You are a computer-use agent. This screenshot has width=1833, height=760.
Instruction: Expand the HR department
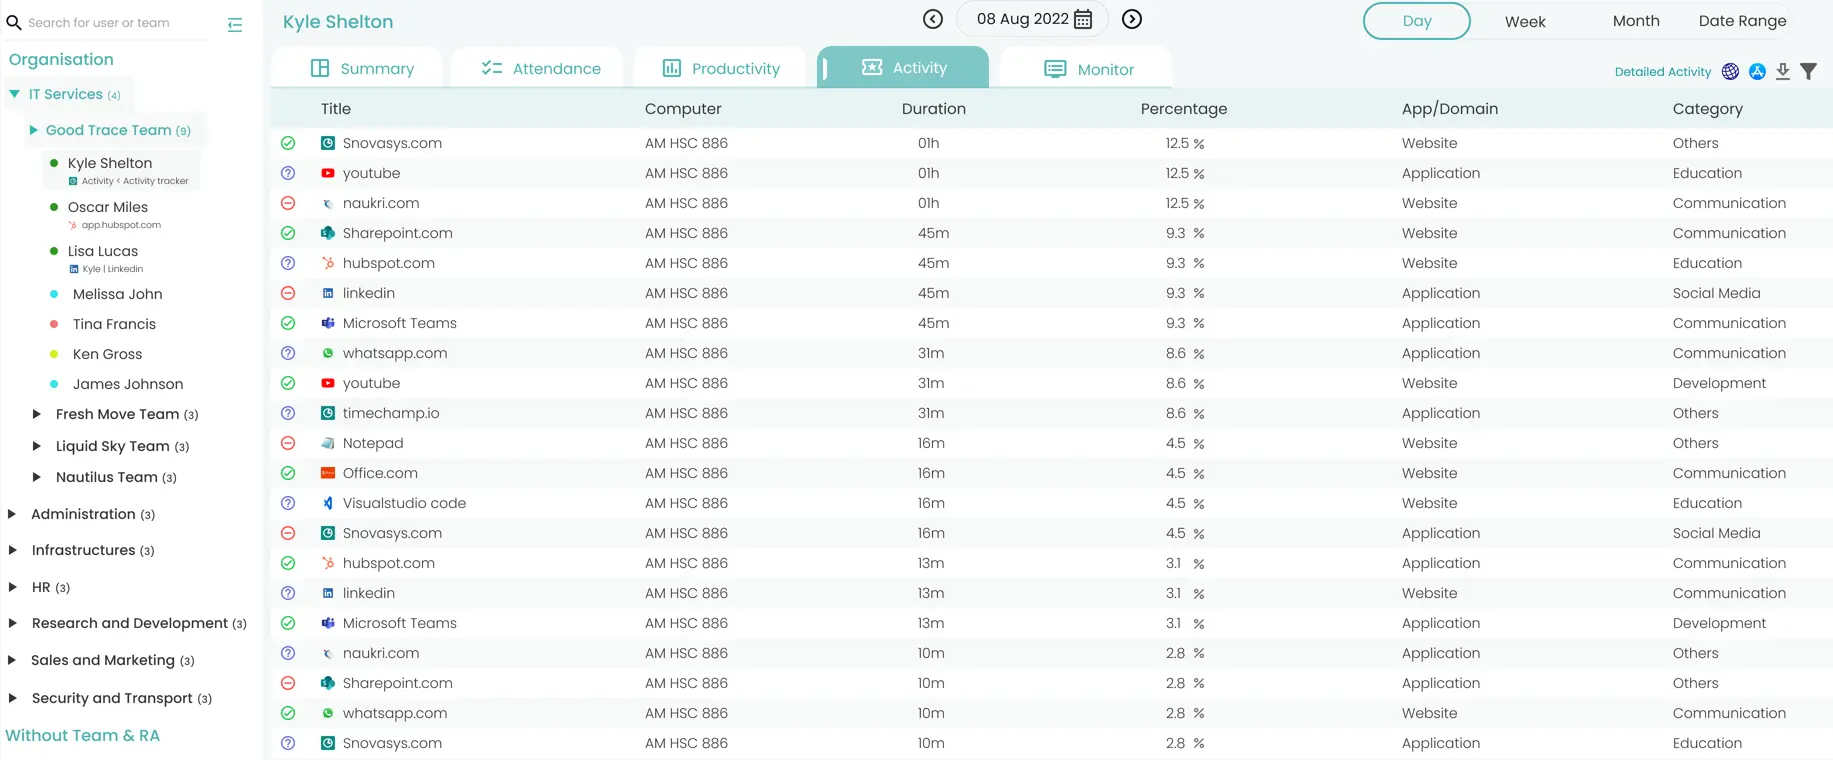click(12, 587)
